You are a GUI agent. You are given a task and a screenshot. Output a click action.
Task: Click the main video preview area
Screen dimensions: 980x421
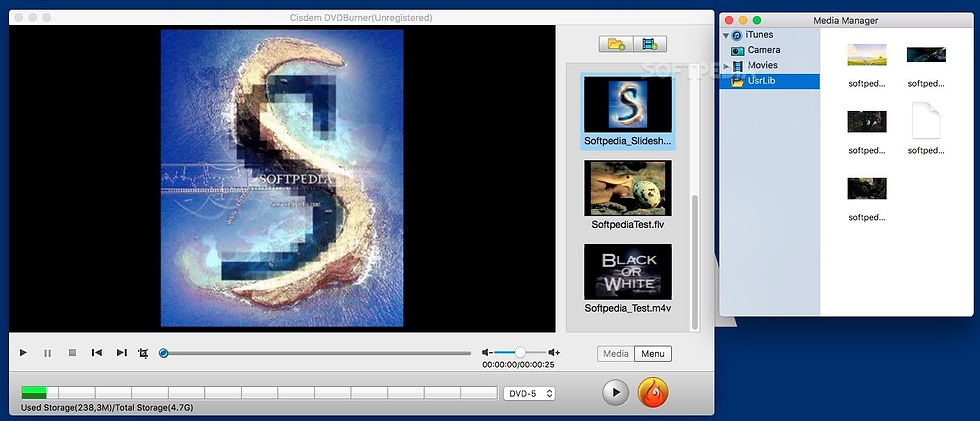coord(282,178)
